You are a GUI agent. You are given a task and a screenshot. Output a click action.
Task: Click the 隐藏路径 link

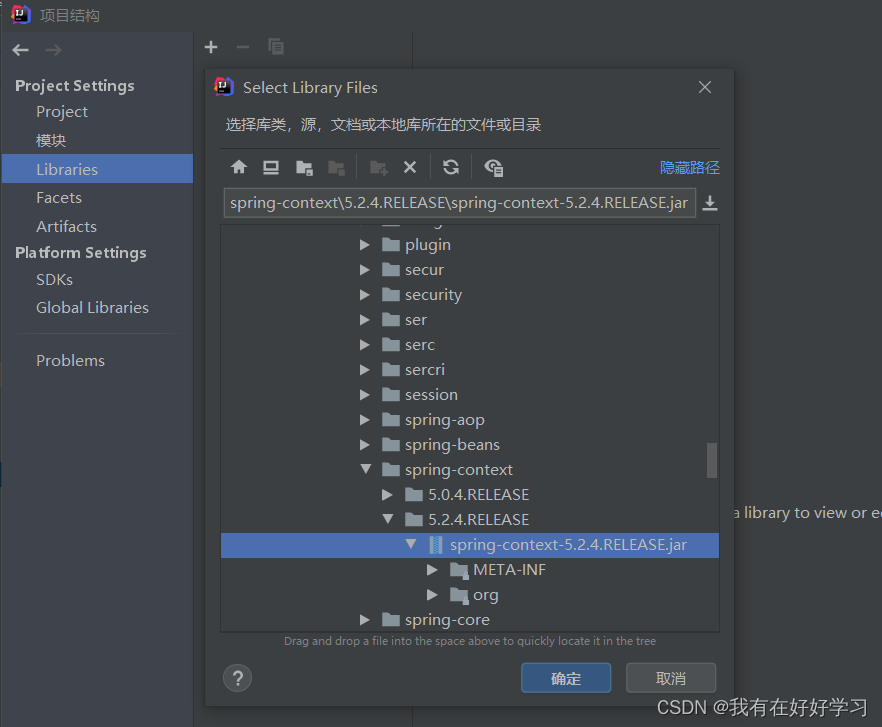click(x=690, y=167)
